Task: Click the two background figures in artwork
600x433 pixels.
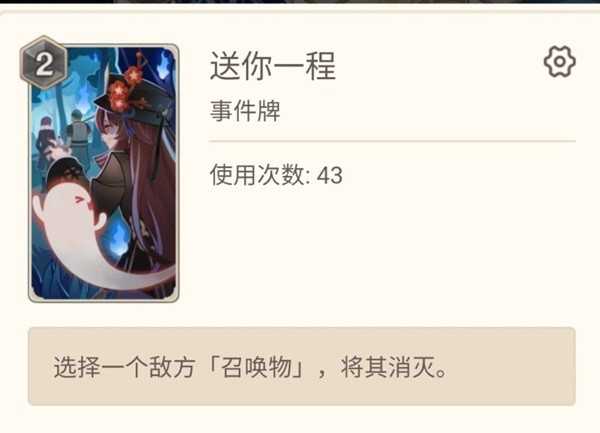Action: click(x=63, y=140)
